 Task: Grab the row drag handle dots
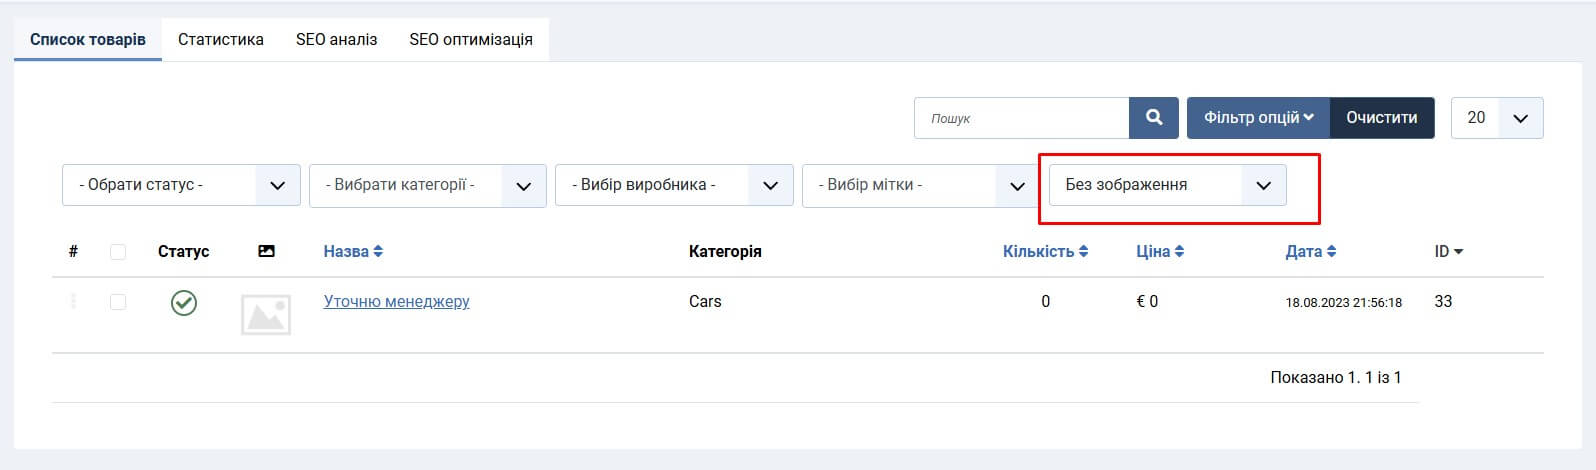click(73, 302)
